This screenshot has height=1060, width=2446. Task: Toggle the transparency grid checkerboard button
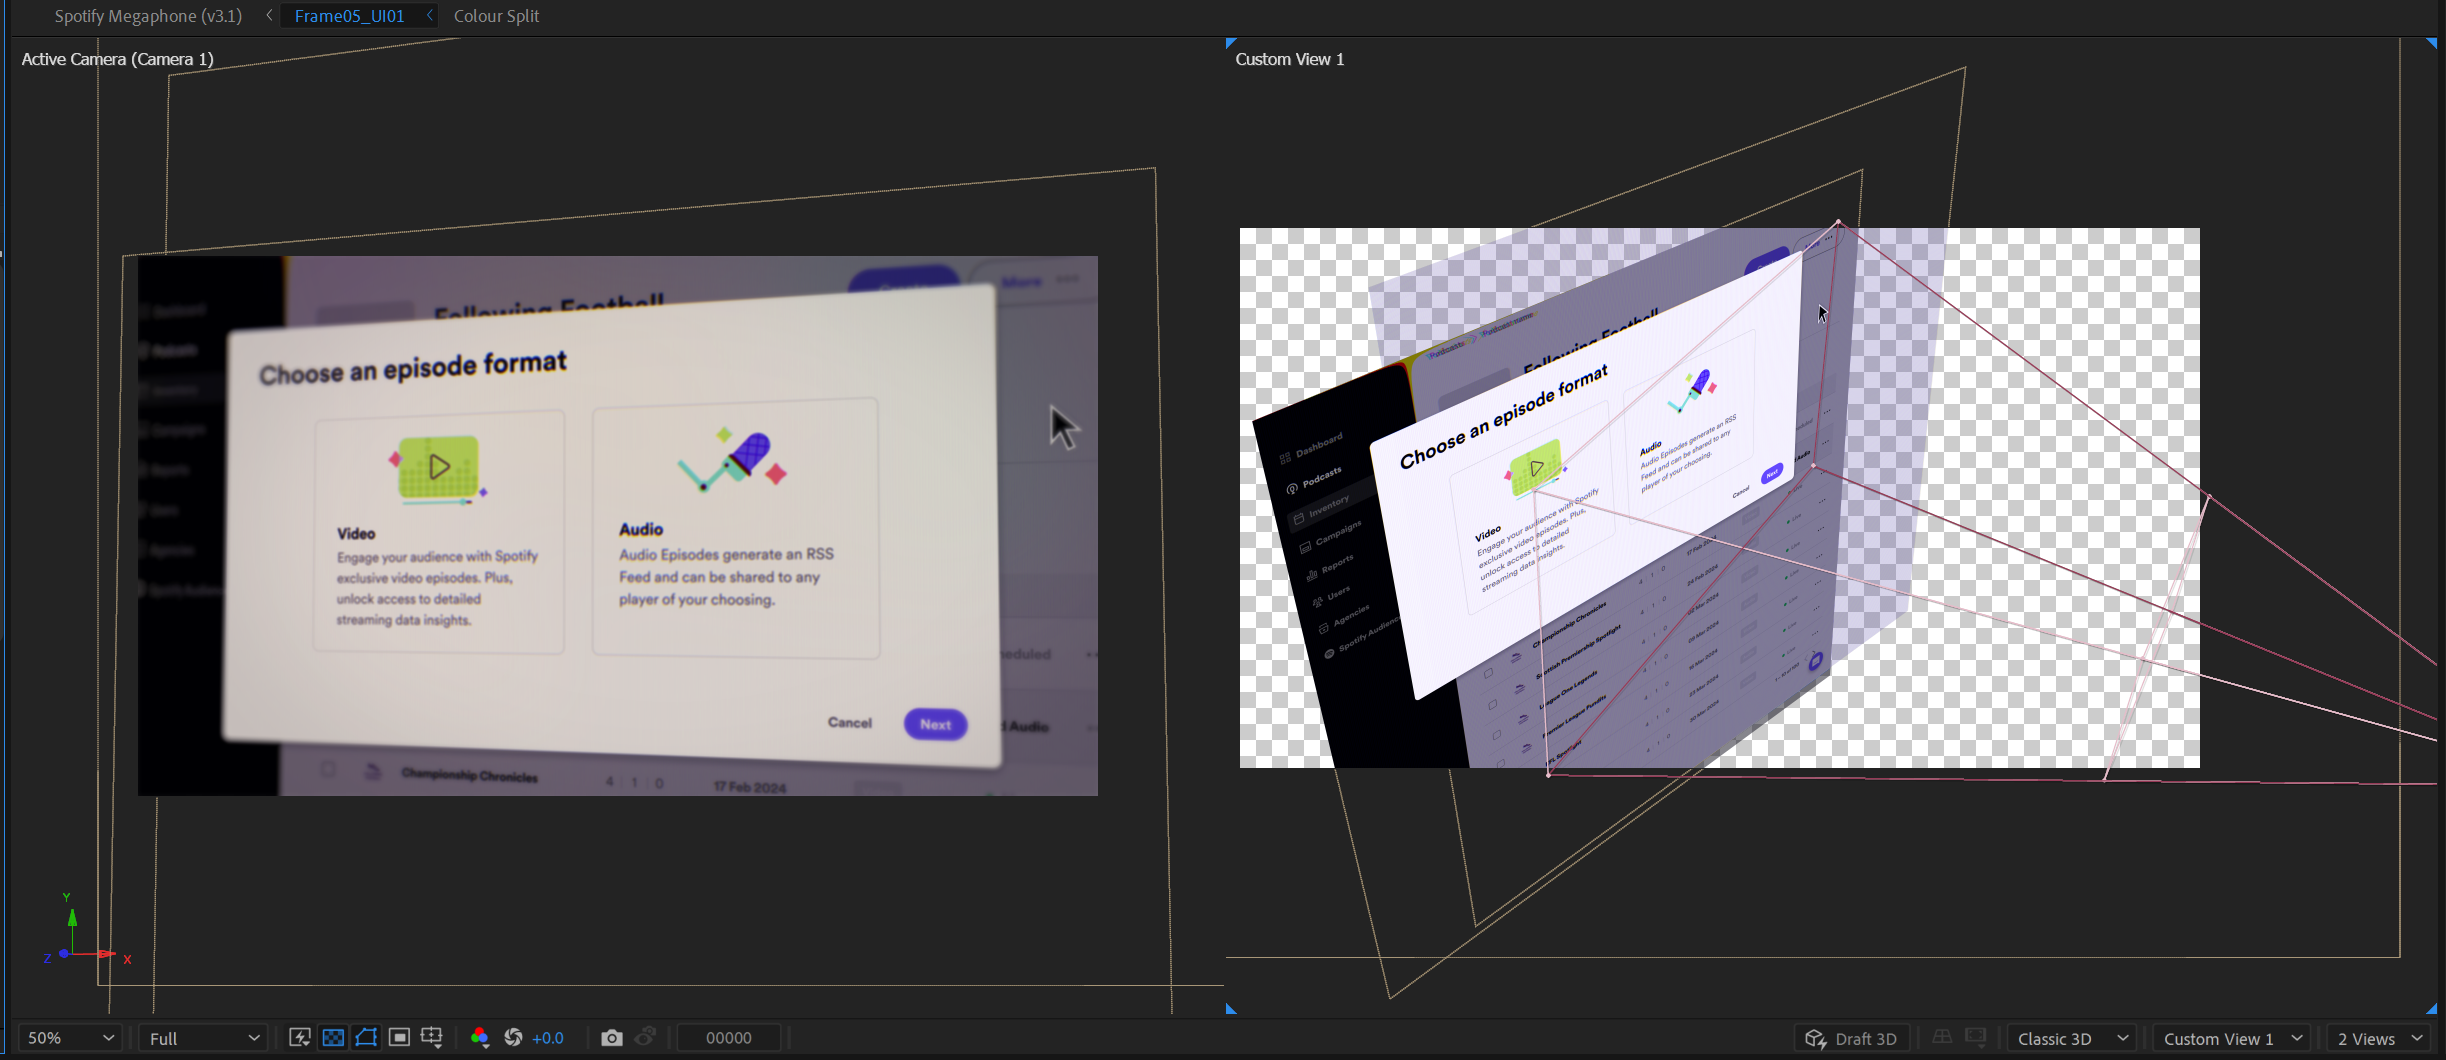[333, 1037]
